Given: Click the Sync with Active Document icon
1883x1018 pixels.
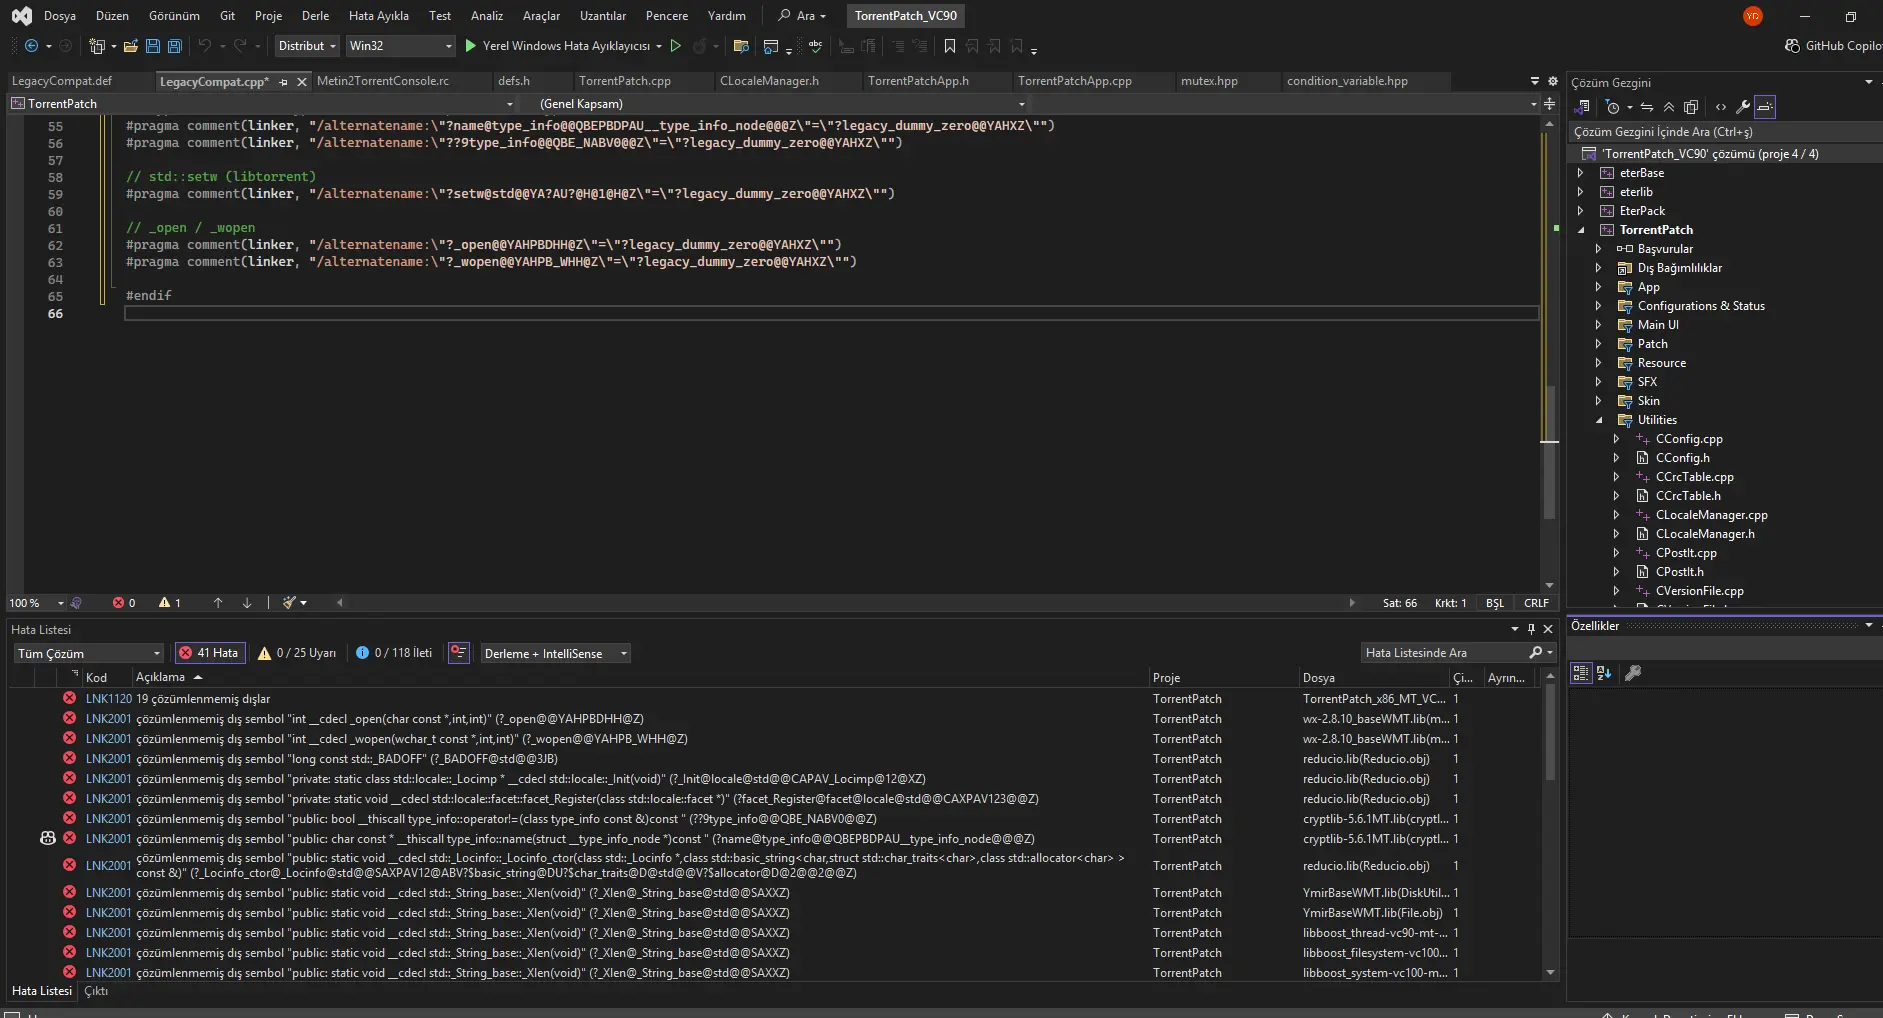Looking at the screenshot, I should [x=1647, y=107].
